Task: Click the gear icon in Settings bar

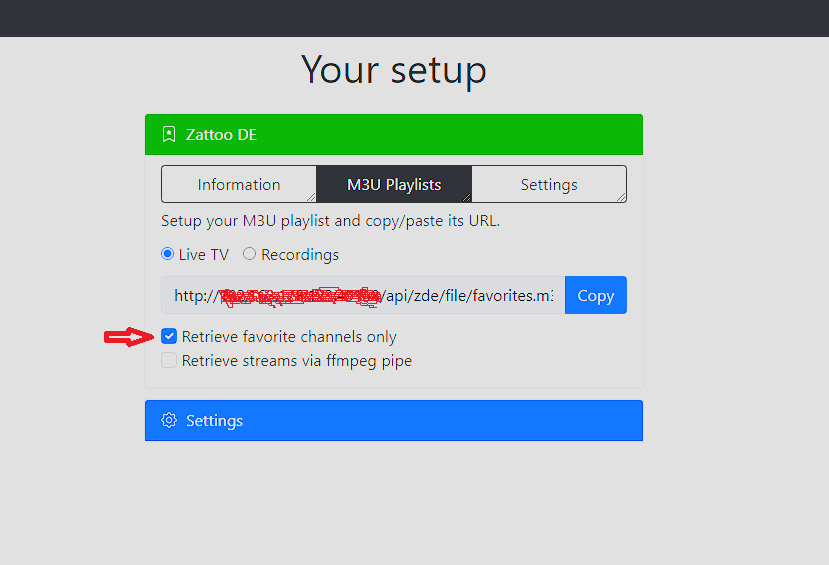Action: [169, 420]
